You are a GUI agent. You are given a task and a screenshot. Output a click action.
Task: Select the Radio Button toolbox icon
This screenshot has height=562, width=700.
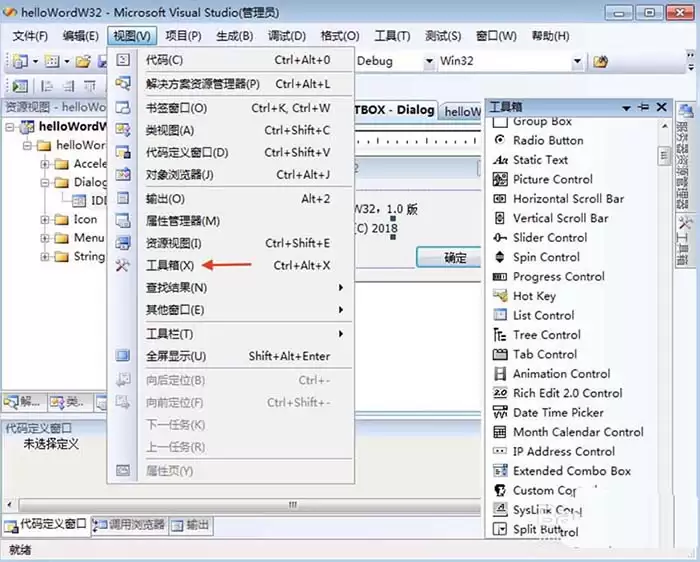pos(501,140)
